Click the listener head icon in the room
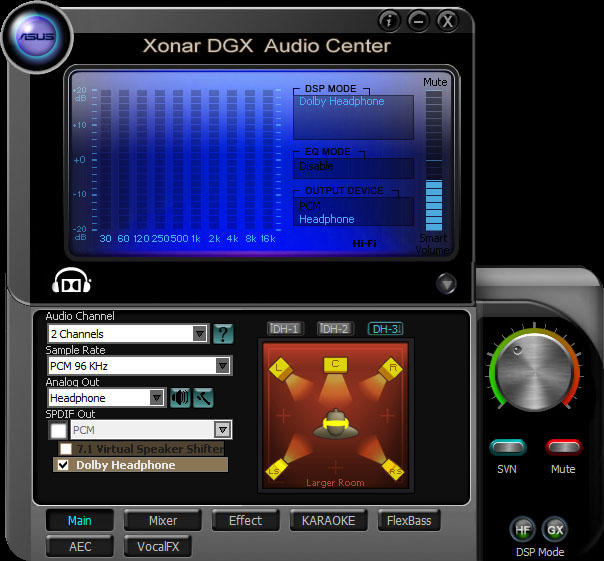The height and width of the screenshot is (561, 604). pyautogui.click(x=336, y=424)
